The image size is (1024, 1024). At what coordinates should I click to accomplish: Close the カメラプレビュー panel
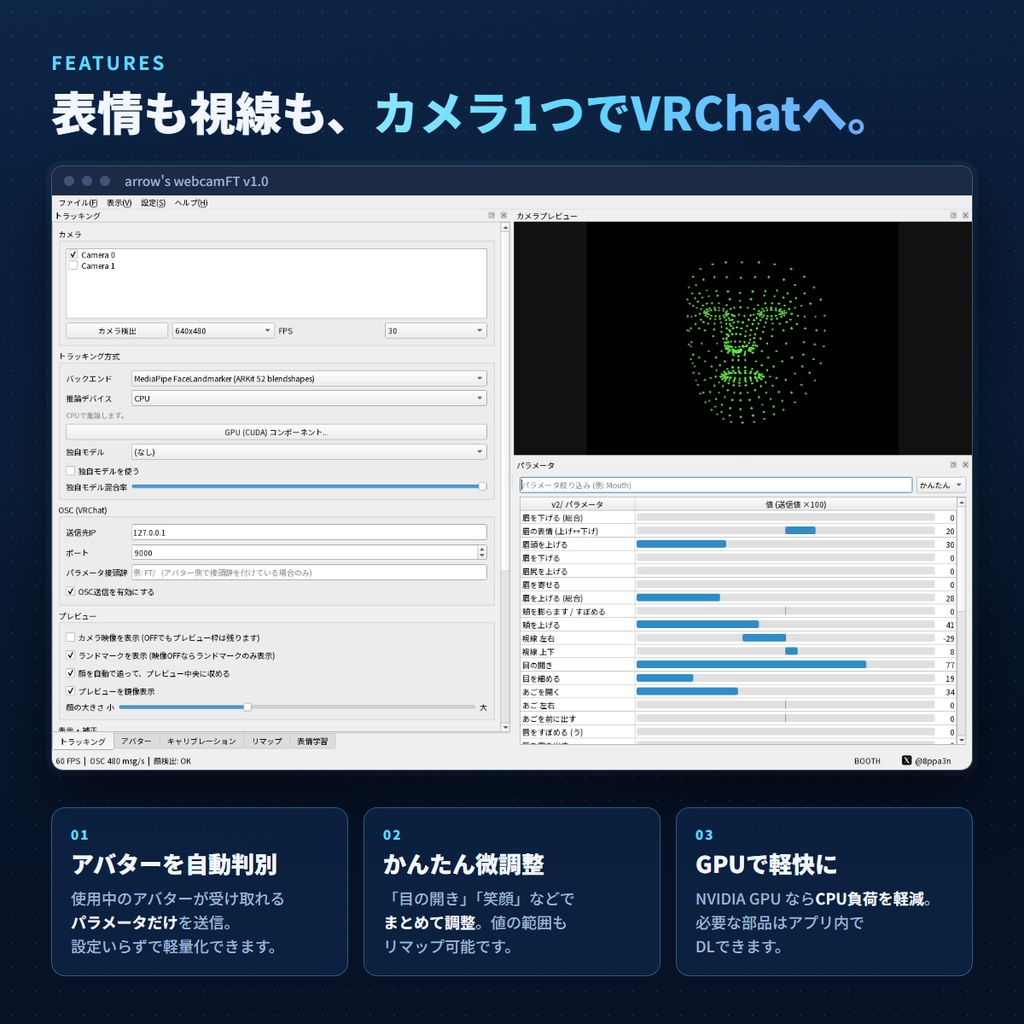coord(965,216)
